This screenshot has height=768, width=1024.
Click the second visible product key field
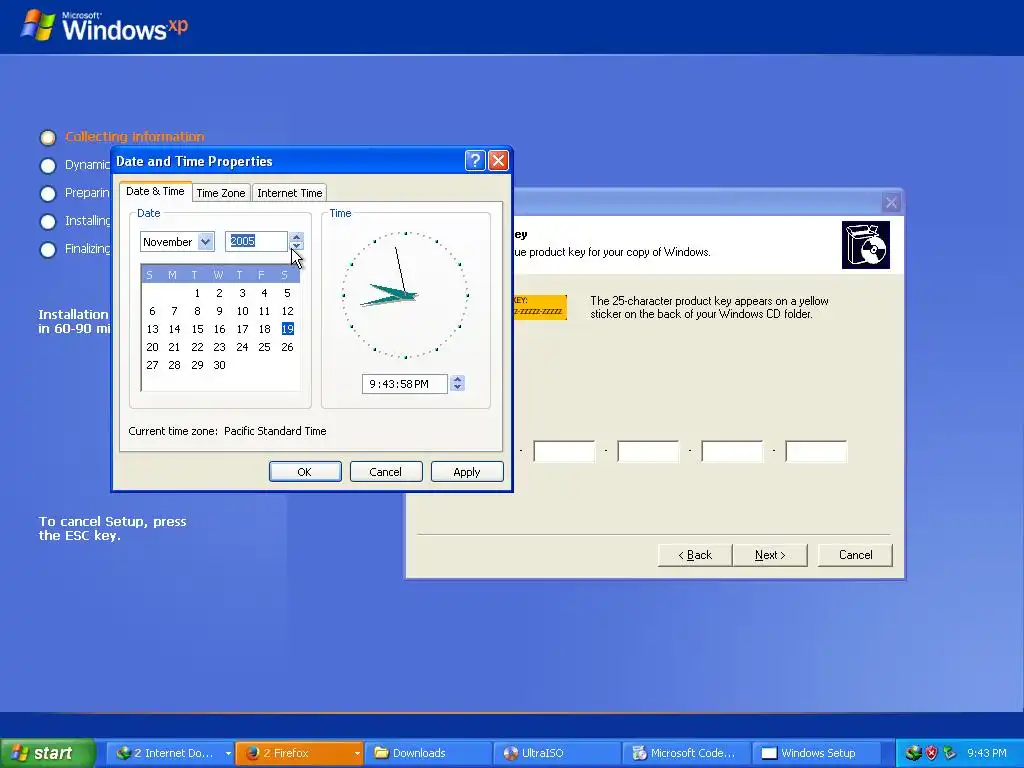click(x=648, y=451)
